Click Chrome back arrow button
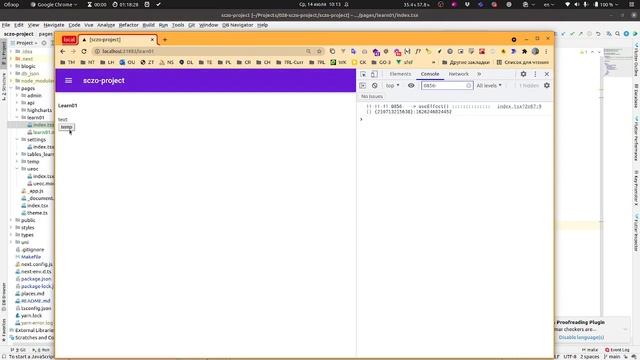 62,51
